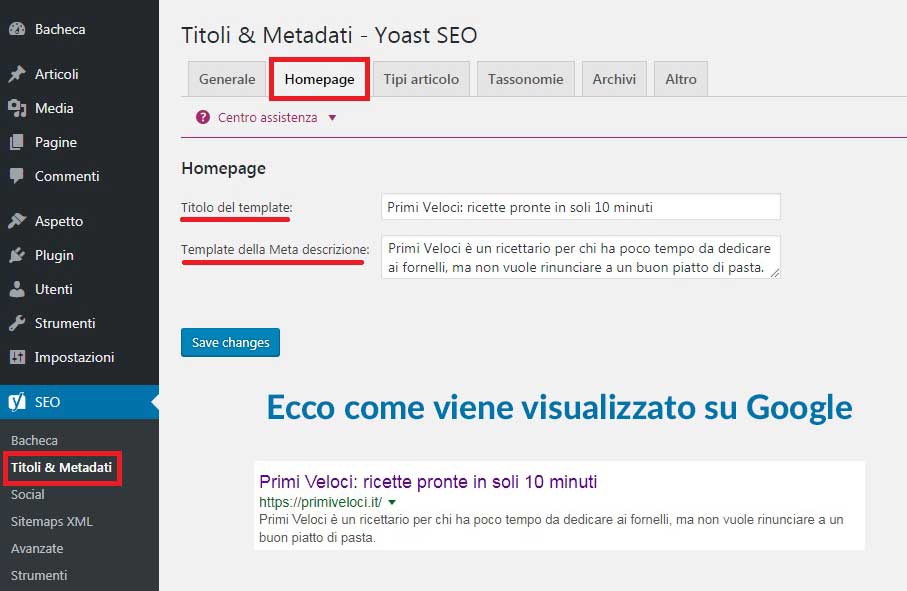The width and height of the screenshot is (907, 591).
Task: Open Strumenti under the SEO submenu
Action: pos(39,575)
